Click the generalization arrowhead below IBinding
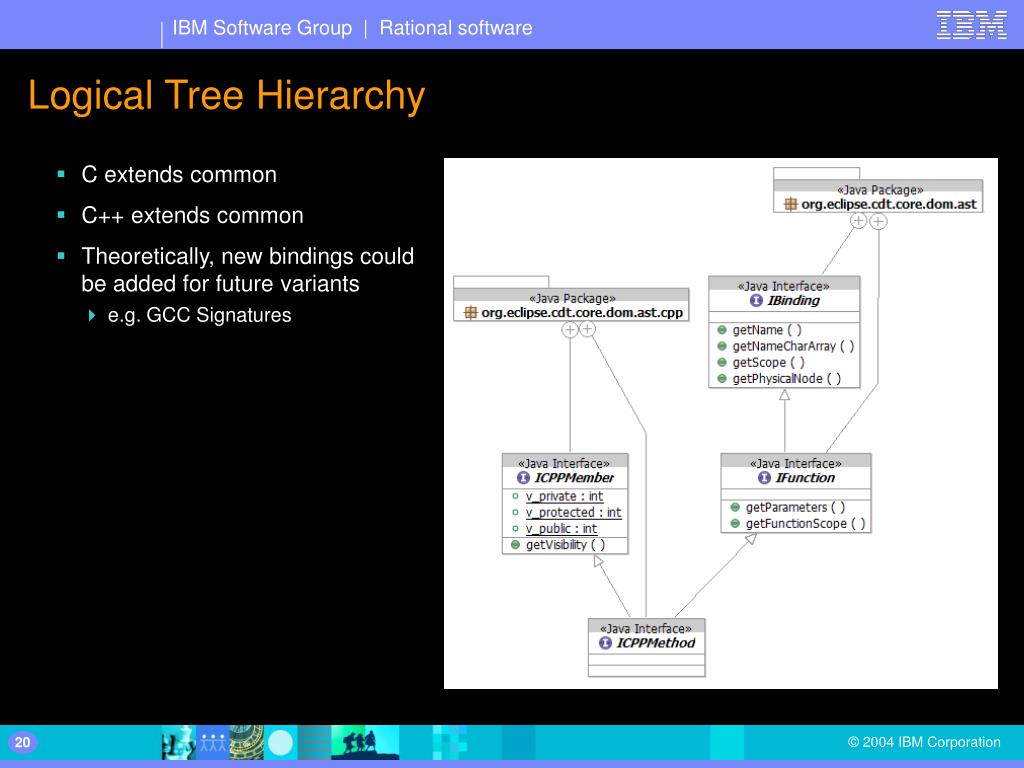1024x768 pixels. tap(784, 394)
